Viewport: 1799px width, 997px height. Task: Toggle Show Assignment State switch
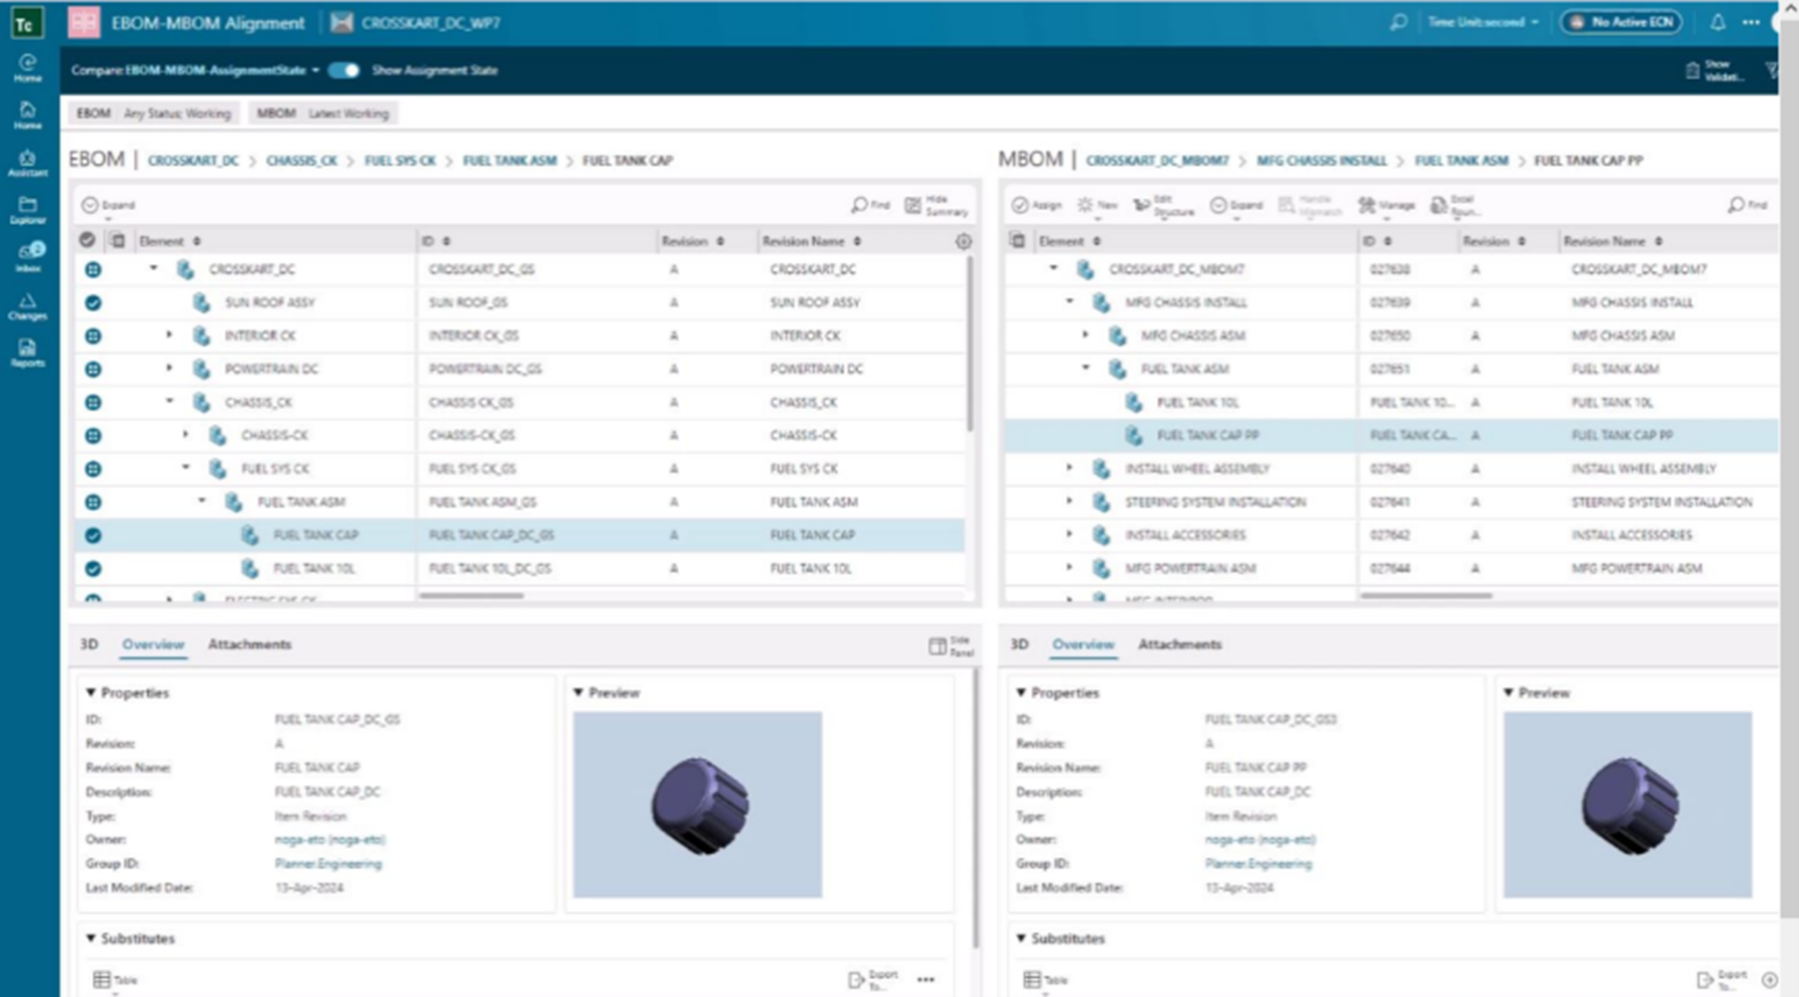tap(344, 71)
